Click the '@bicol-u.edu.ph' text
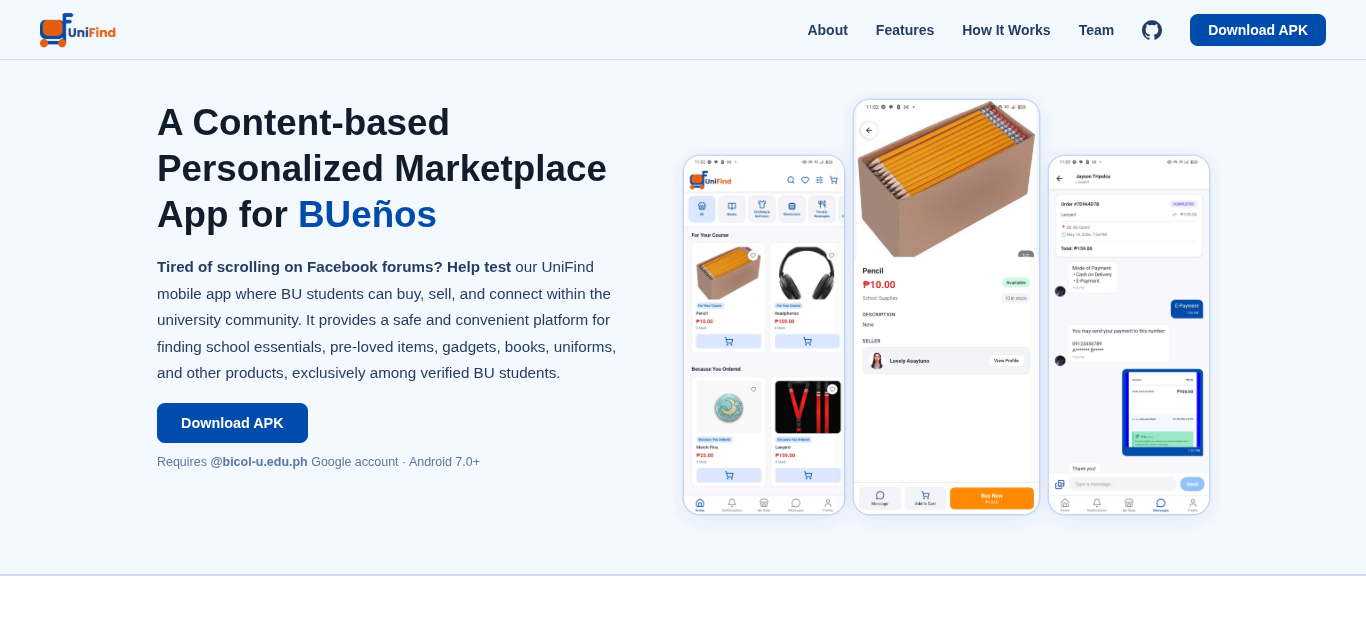This screenshot has height=631, width=1366. 259,461
